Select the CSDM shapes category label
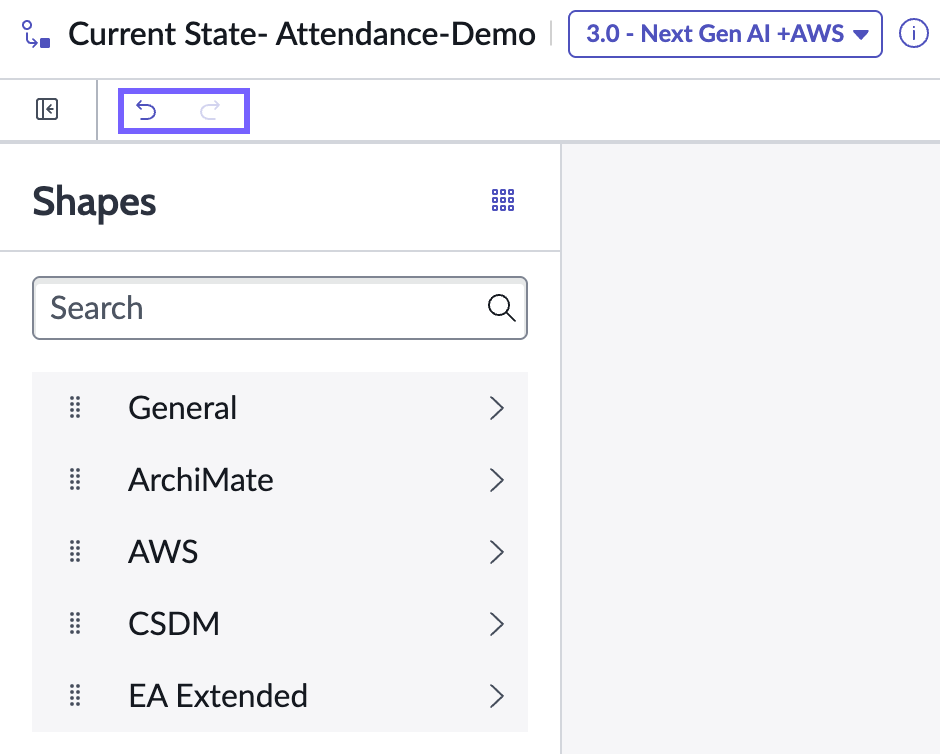 click(x=174, y=624)
